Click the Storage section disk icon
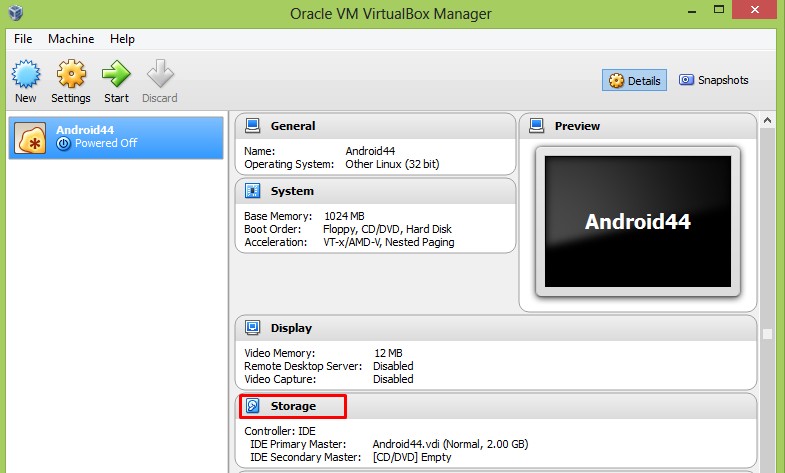Screen dimensions: 785x473 coord(252,406)
